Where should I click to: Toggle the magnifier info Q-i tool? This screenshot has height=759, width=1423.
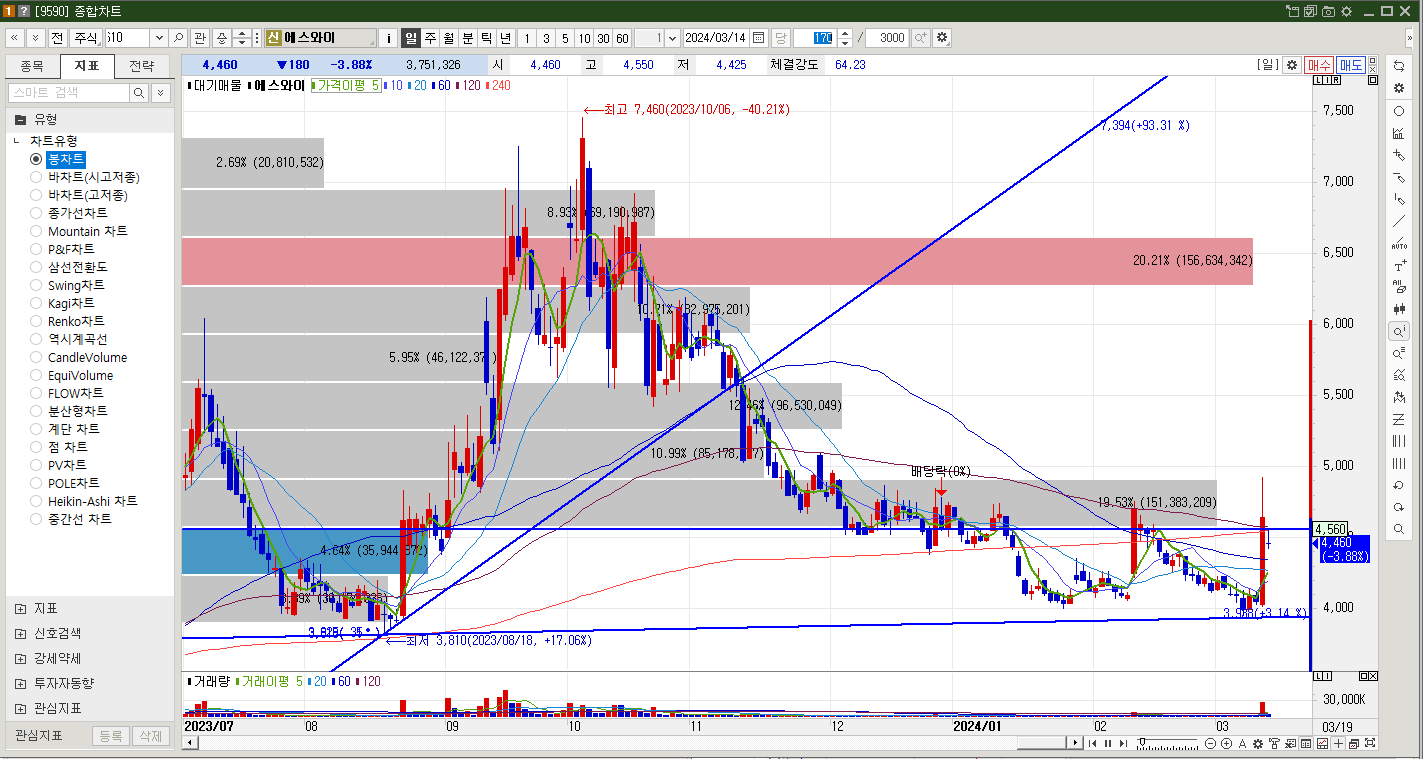1399,331
